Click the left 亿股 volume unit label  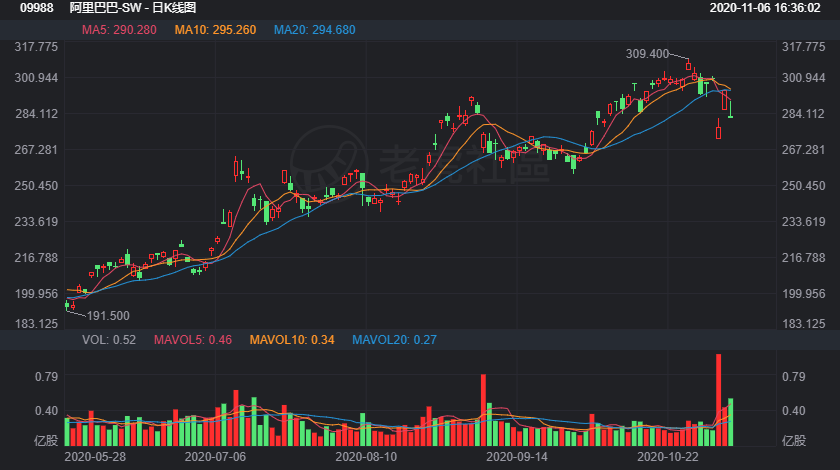click(x=46, y=441)
